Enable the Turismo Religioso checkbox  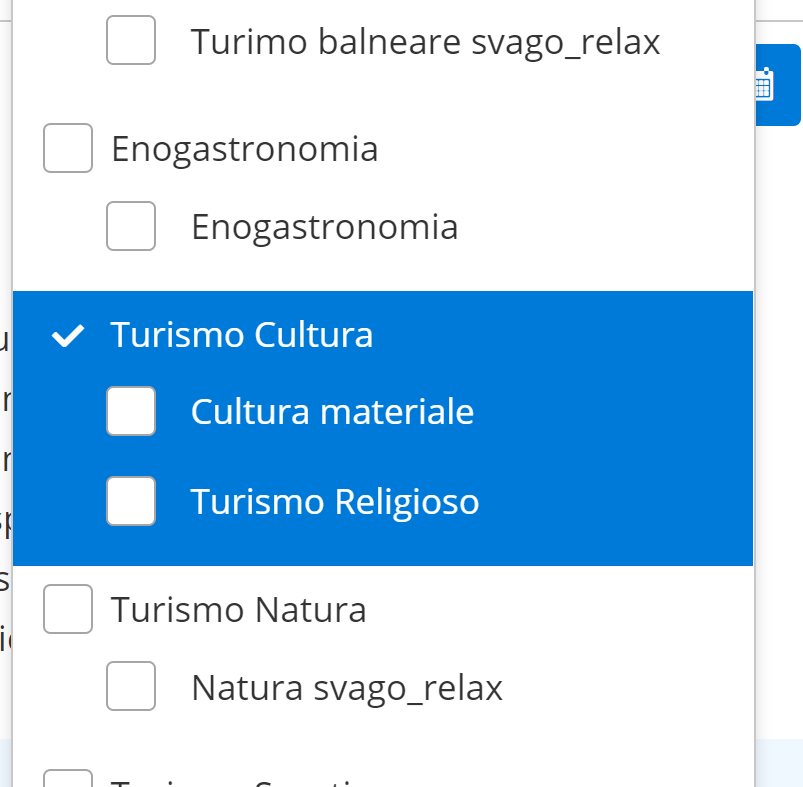pos(131,501)
